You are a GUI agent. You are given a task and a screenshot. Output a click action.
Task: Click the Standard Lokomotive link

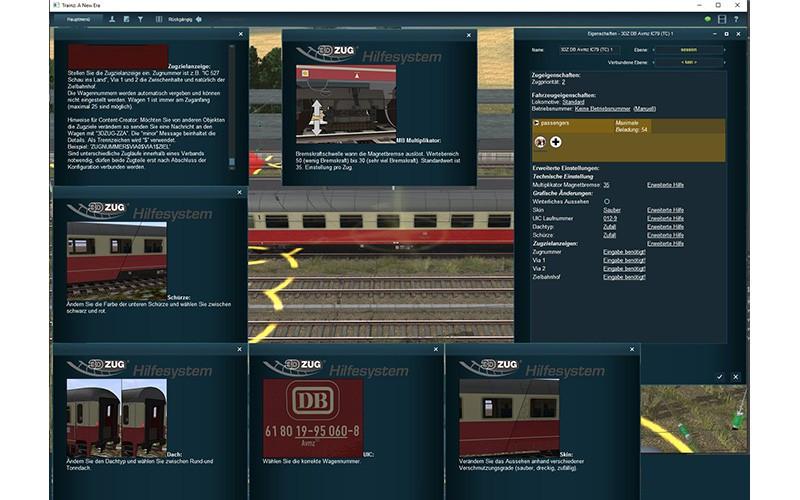point(574,102)
